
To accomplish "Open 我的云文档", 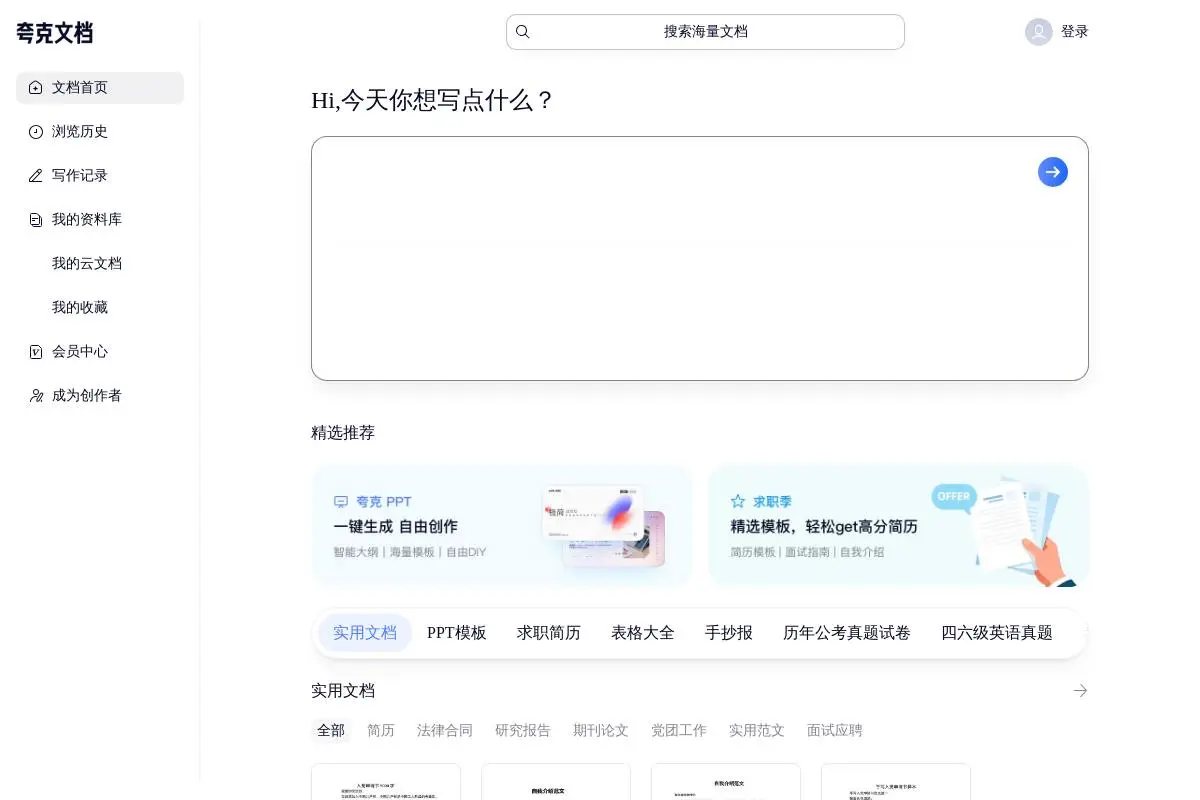I will pyautogui.click(x=100, y=264).
